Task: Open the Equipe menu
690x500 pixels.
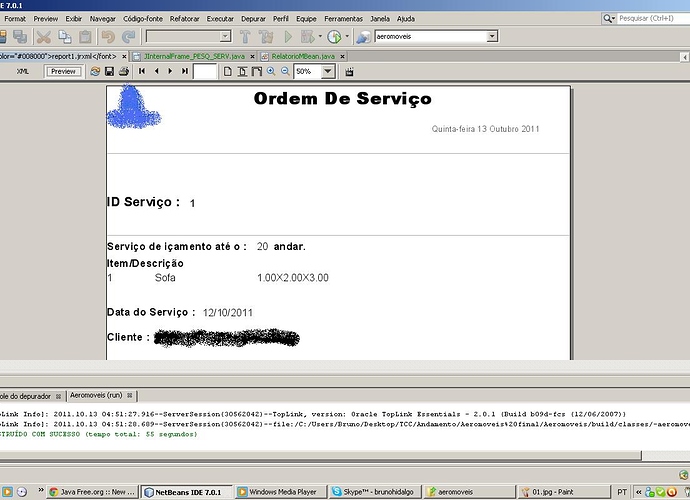Action: 306,19
